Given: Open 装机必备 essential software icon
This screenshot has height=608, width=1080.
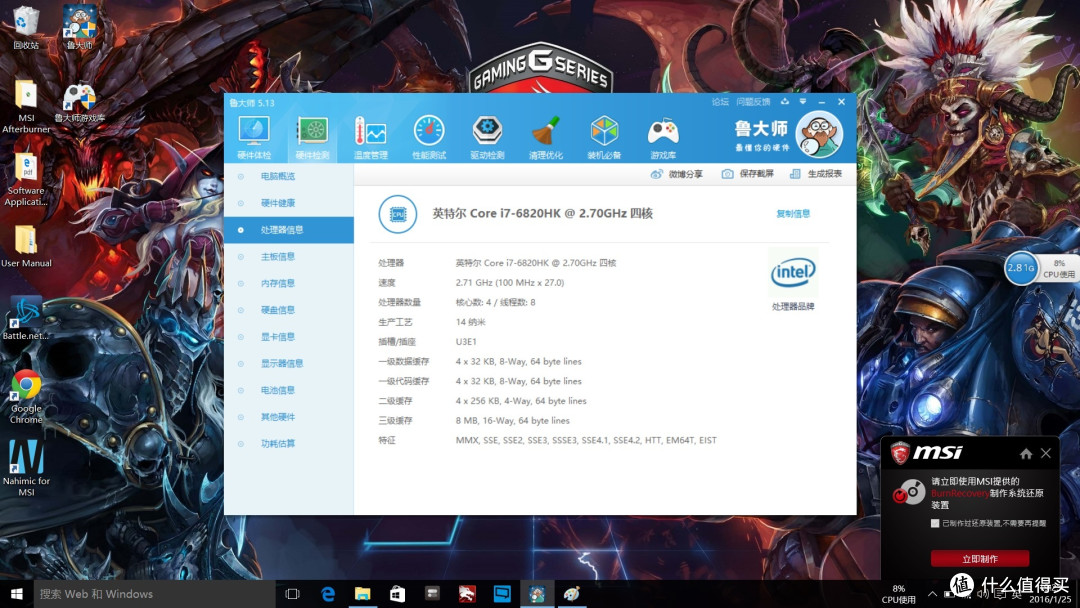Looking at the screenshot, I should pos(604,138).
